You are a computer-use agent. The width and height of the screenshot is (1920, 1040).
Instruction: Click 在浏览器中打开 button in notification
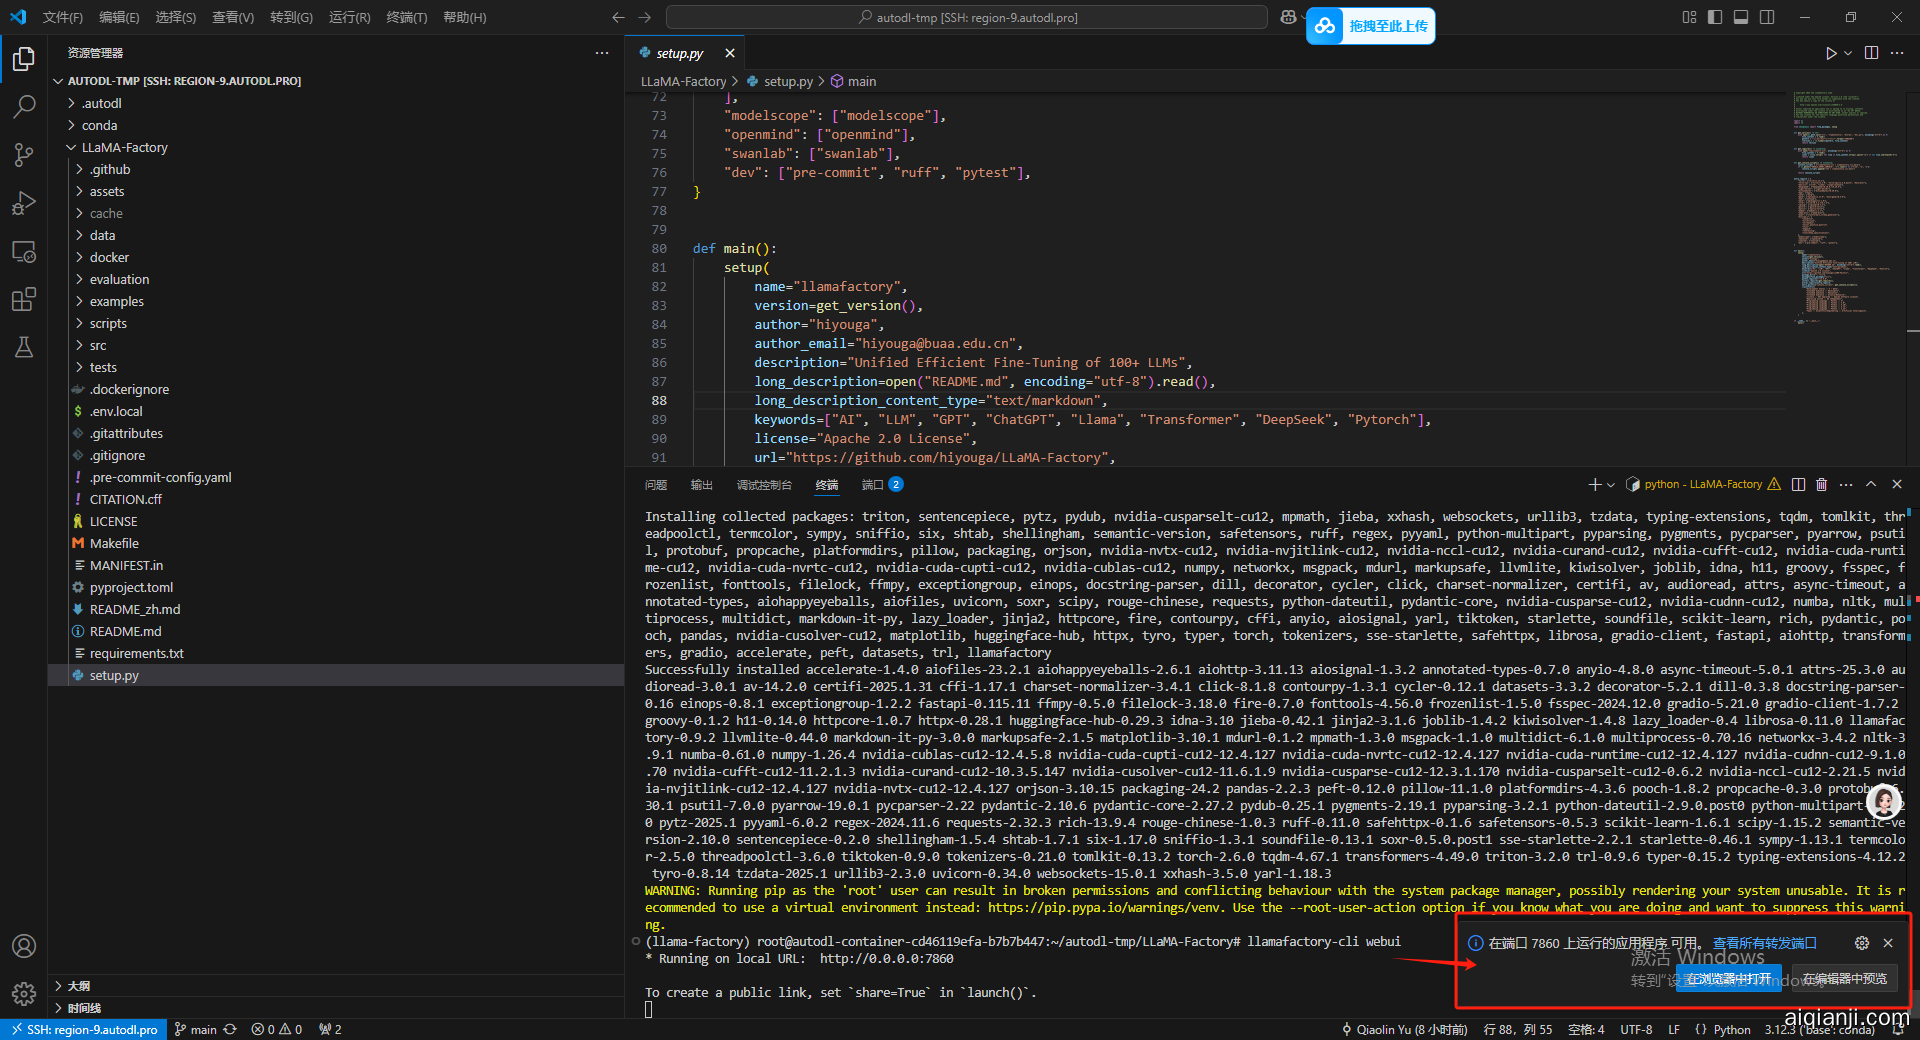[1728, 979]
